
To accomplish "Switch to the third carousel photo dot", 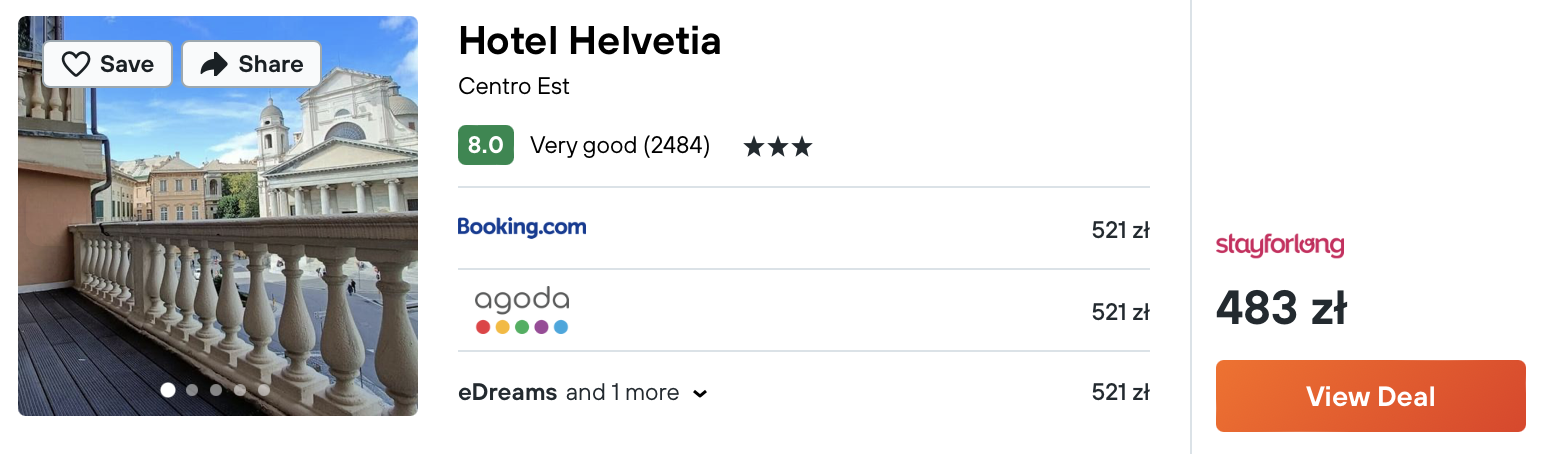I will (216, 390).
